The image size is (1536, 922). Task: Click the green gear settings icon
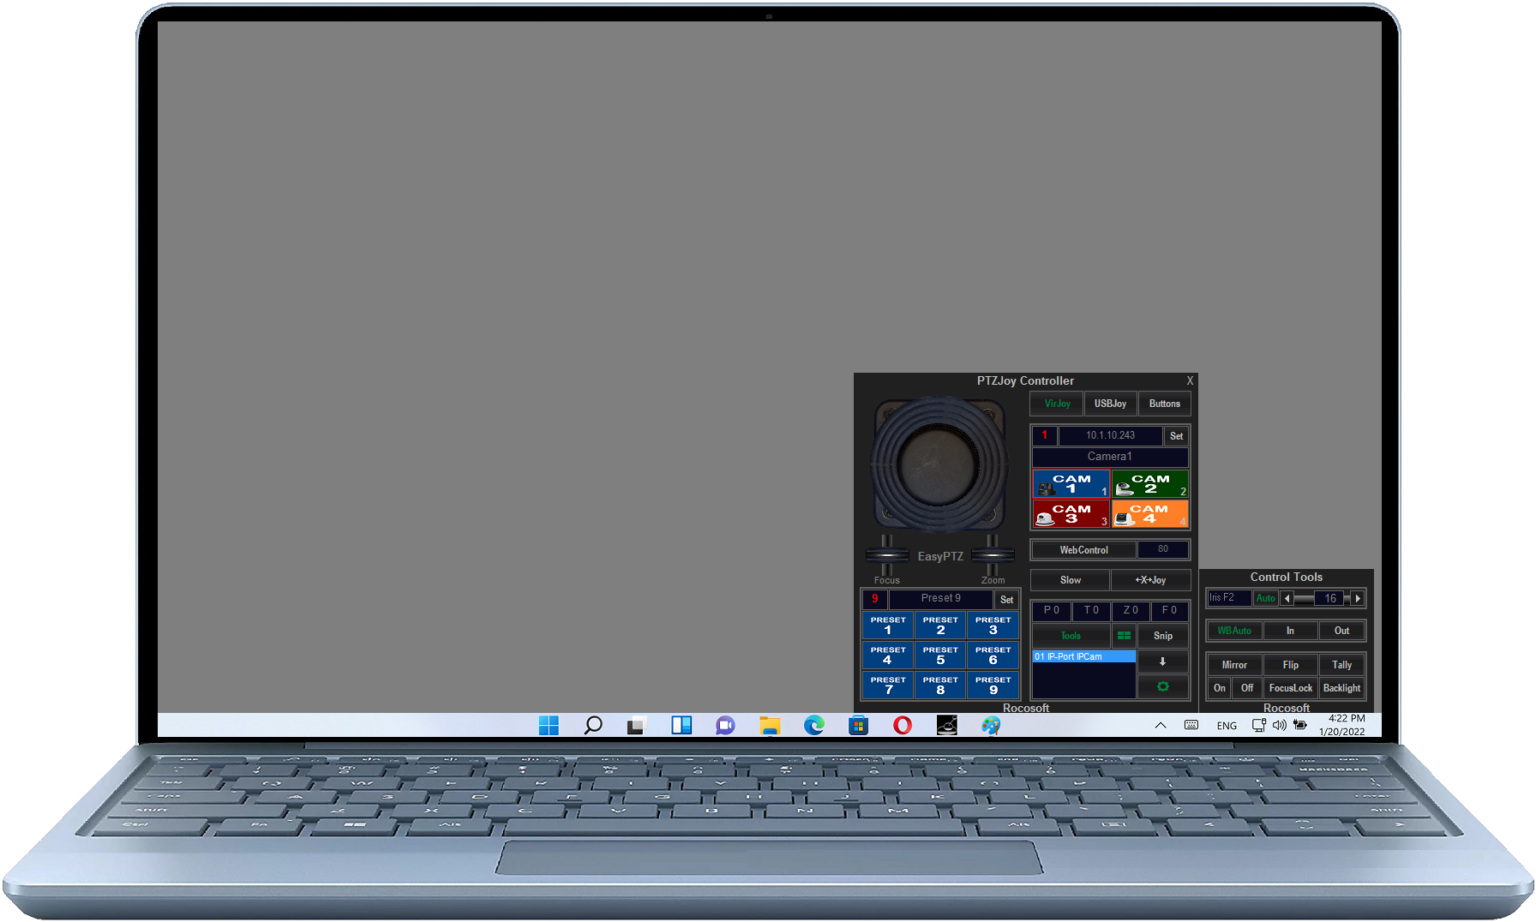pos(1163,686)
